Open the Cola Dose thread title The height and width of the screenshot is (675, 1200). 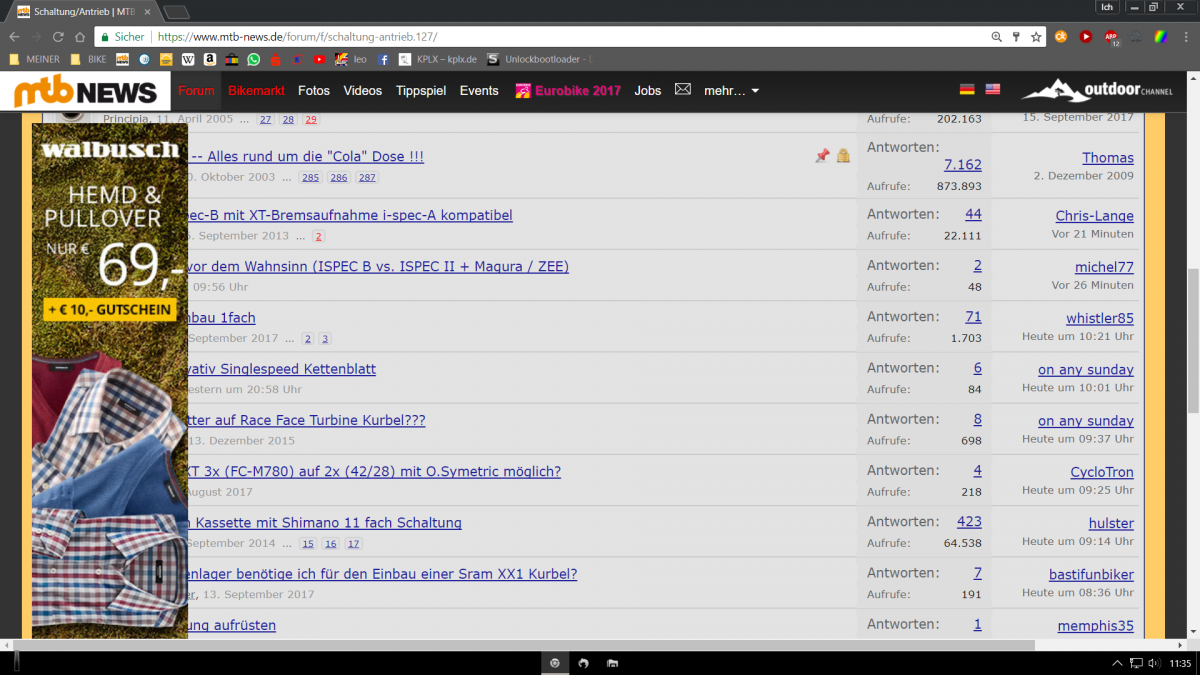(306, 157)
